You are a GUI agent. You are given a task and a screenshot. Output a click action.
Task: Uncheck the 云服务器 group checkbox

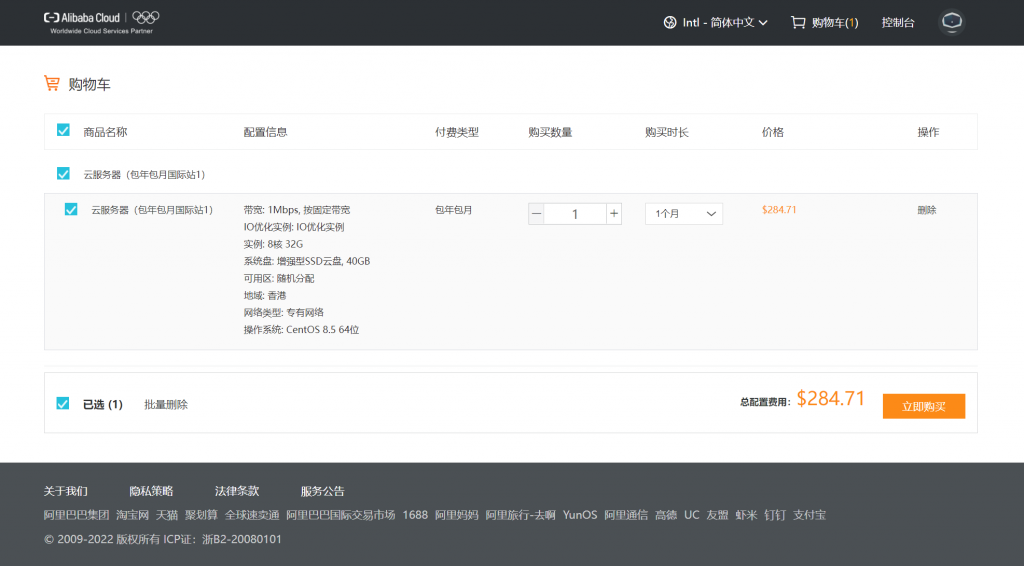click(64, 174)
